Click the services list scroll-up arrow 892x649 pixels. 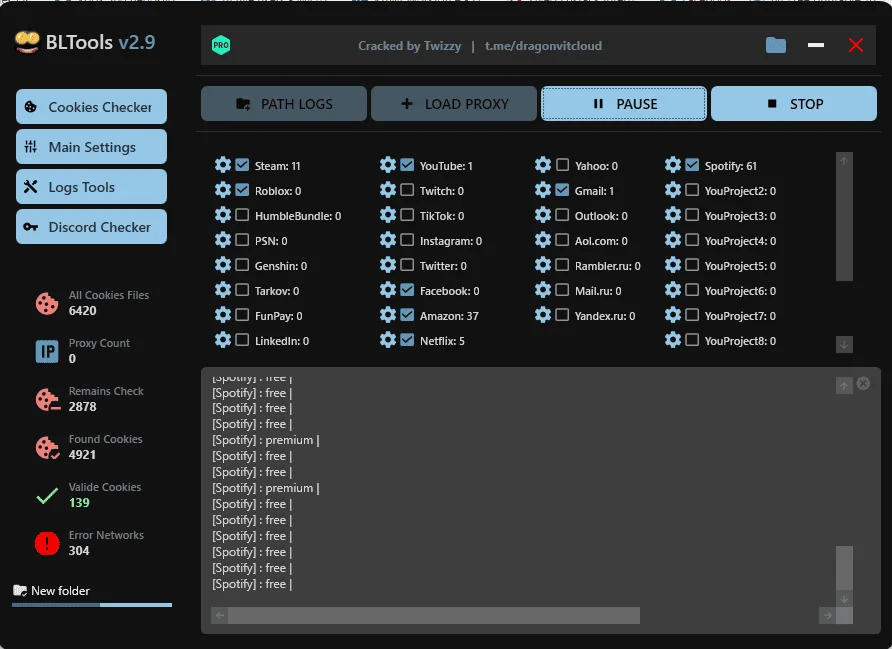click(844, 161)
